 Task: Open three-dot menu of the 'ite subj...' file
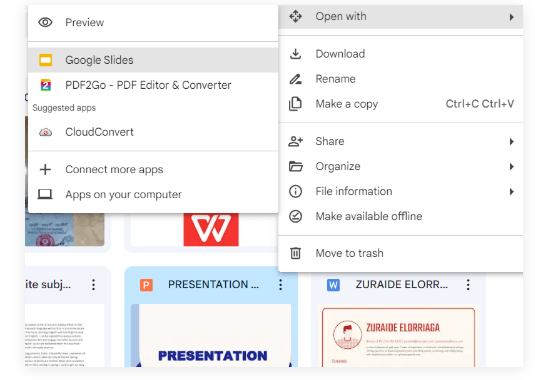[x=93, y=284]
